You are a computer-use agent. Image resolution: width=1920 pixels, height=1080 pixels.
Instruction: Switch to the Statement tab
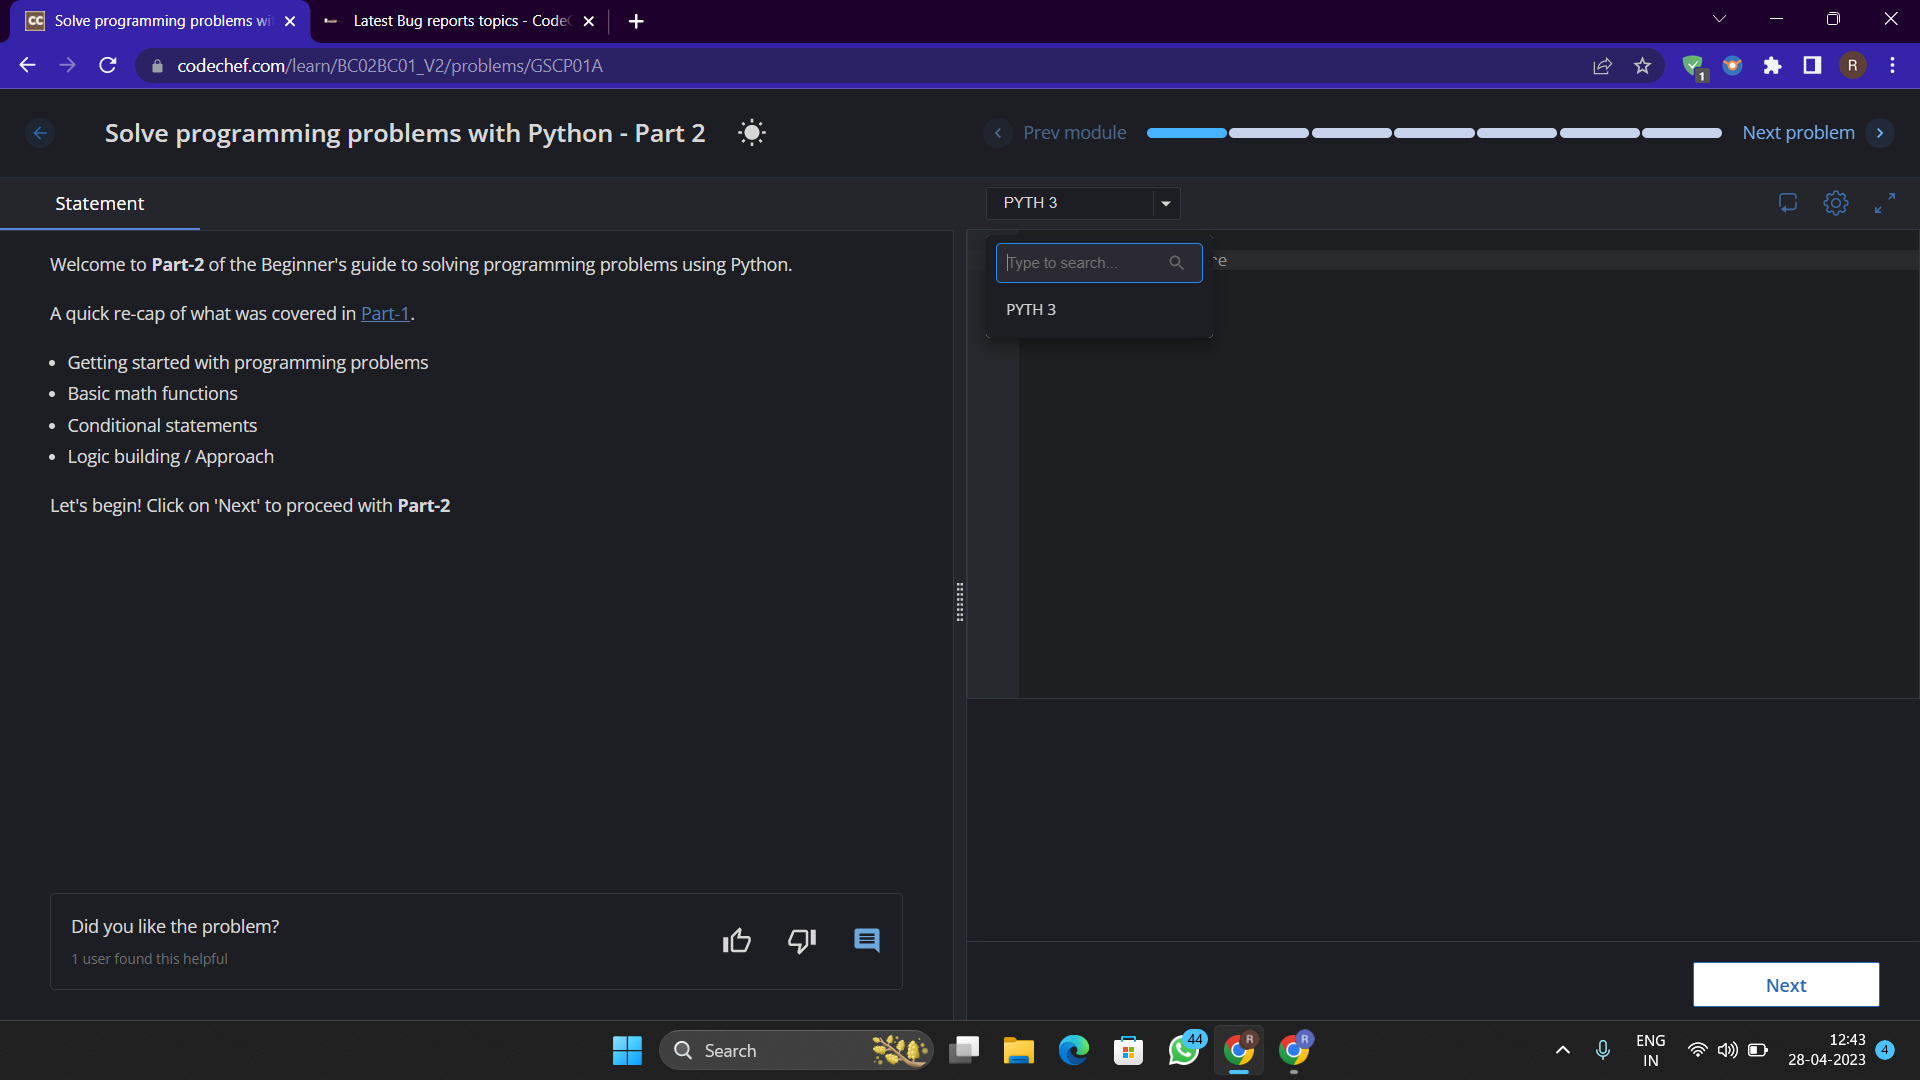[x=99, y=204]
